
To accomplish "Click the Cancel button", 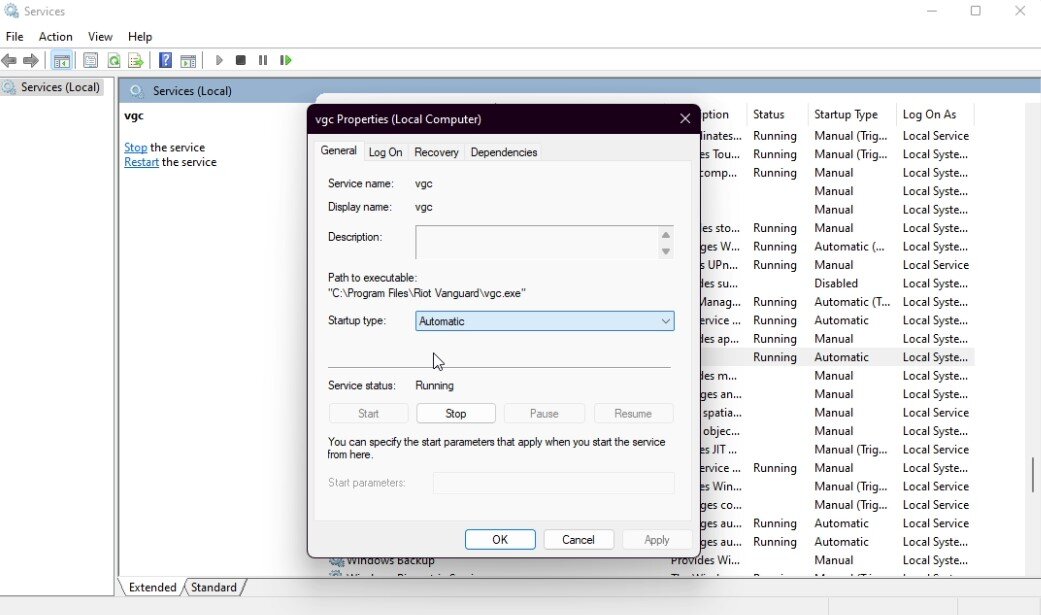I will 578,539.
